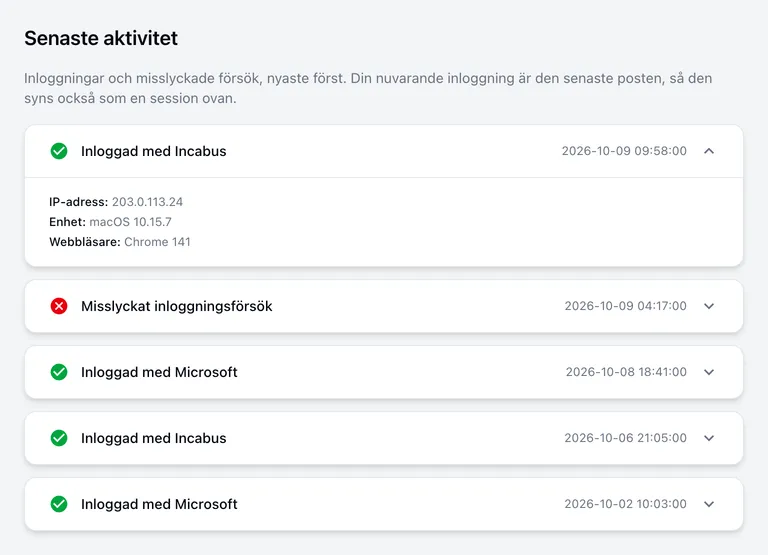Click the 'Inloggad med Incabus' label at 09:58:00
Viewport: 768px width, 555px height.
(154, 151)
